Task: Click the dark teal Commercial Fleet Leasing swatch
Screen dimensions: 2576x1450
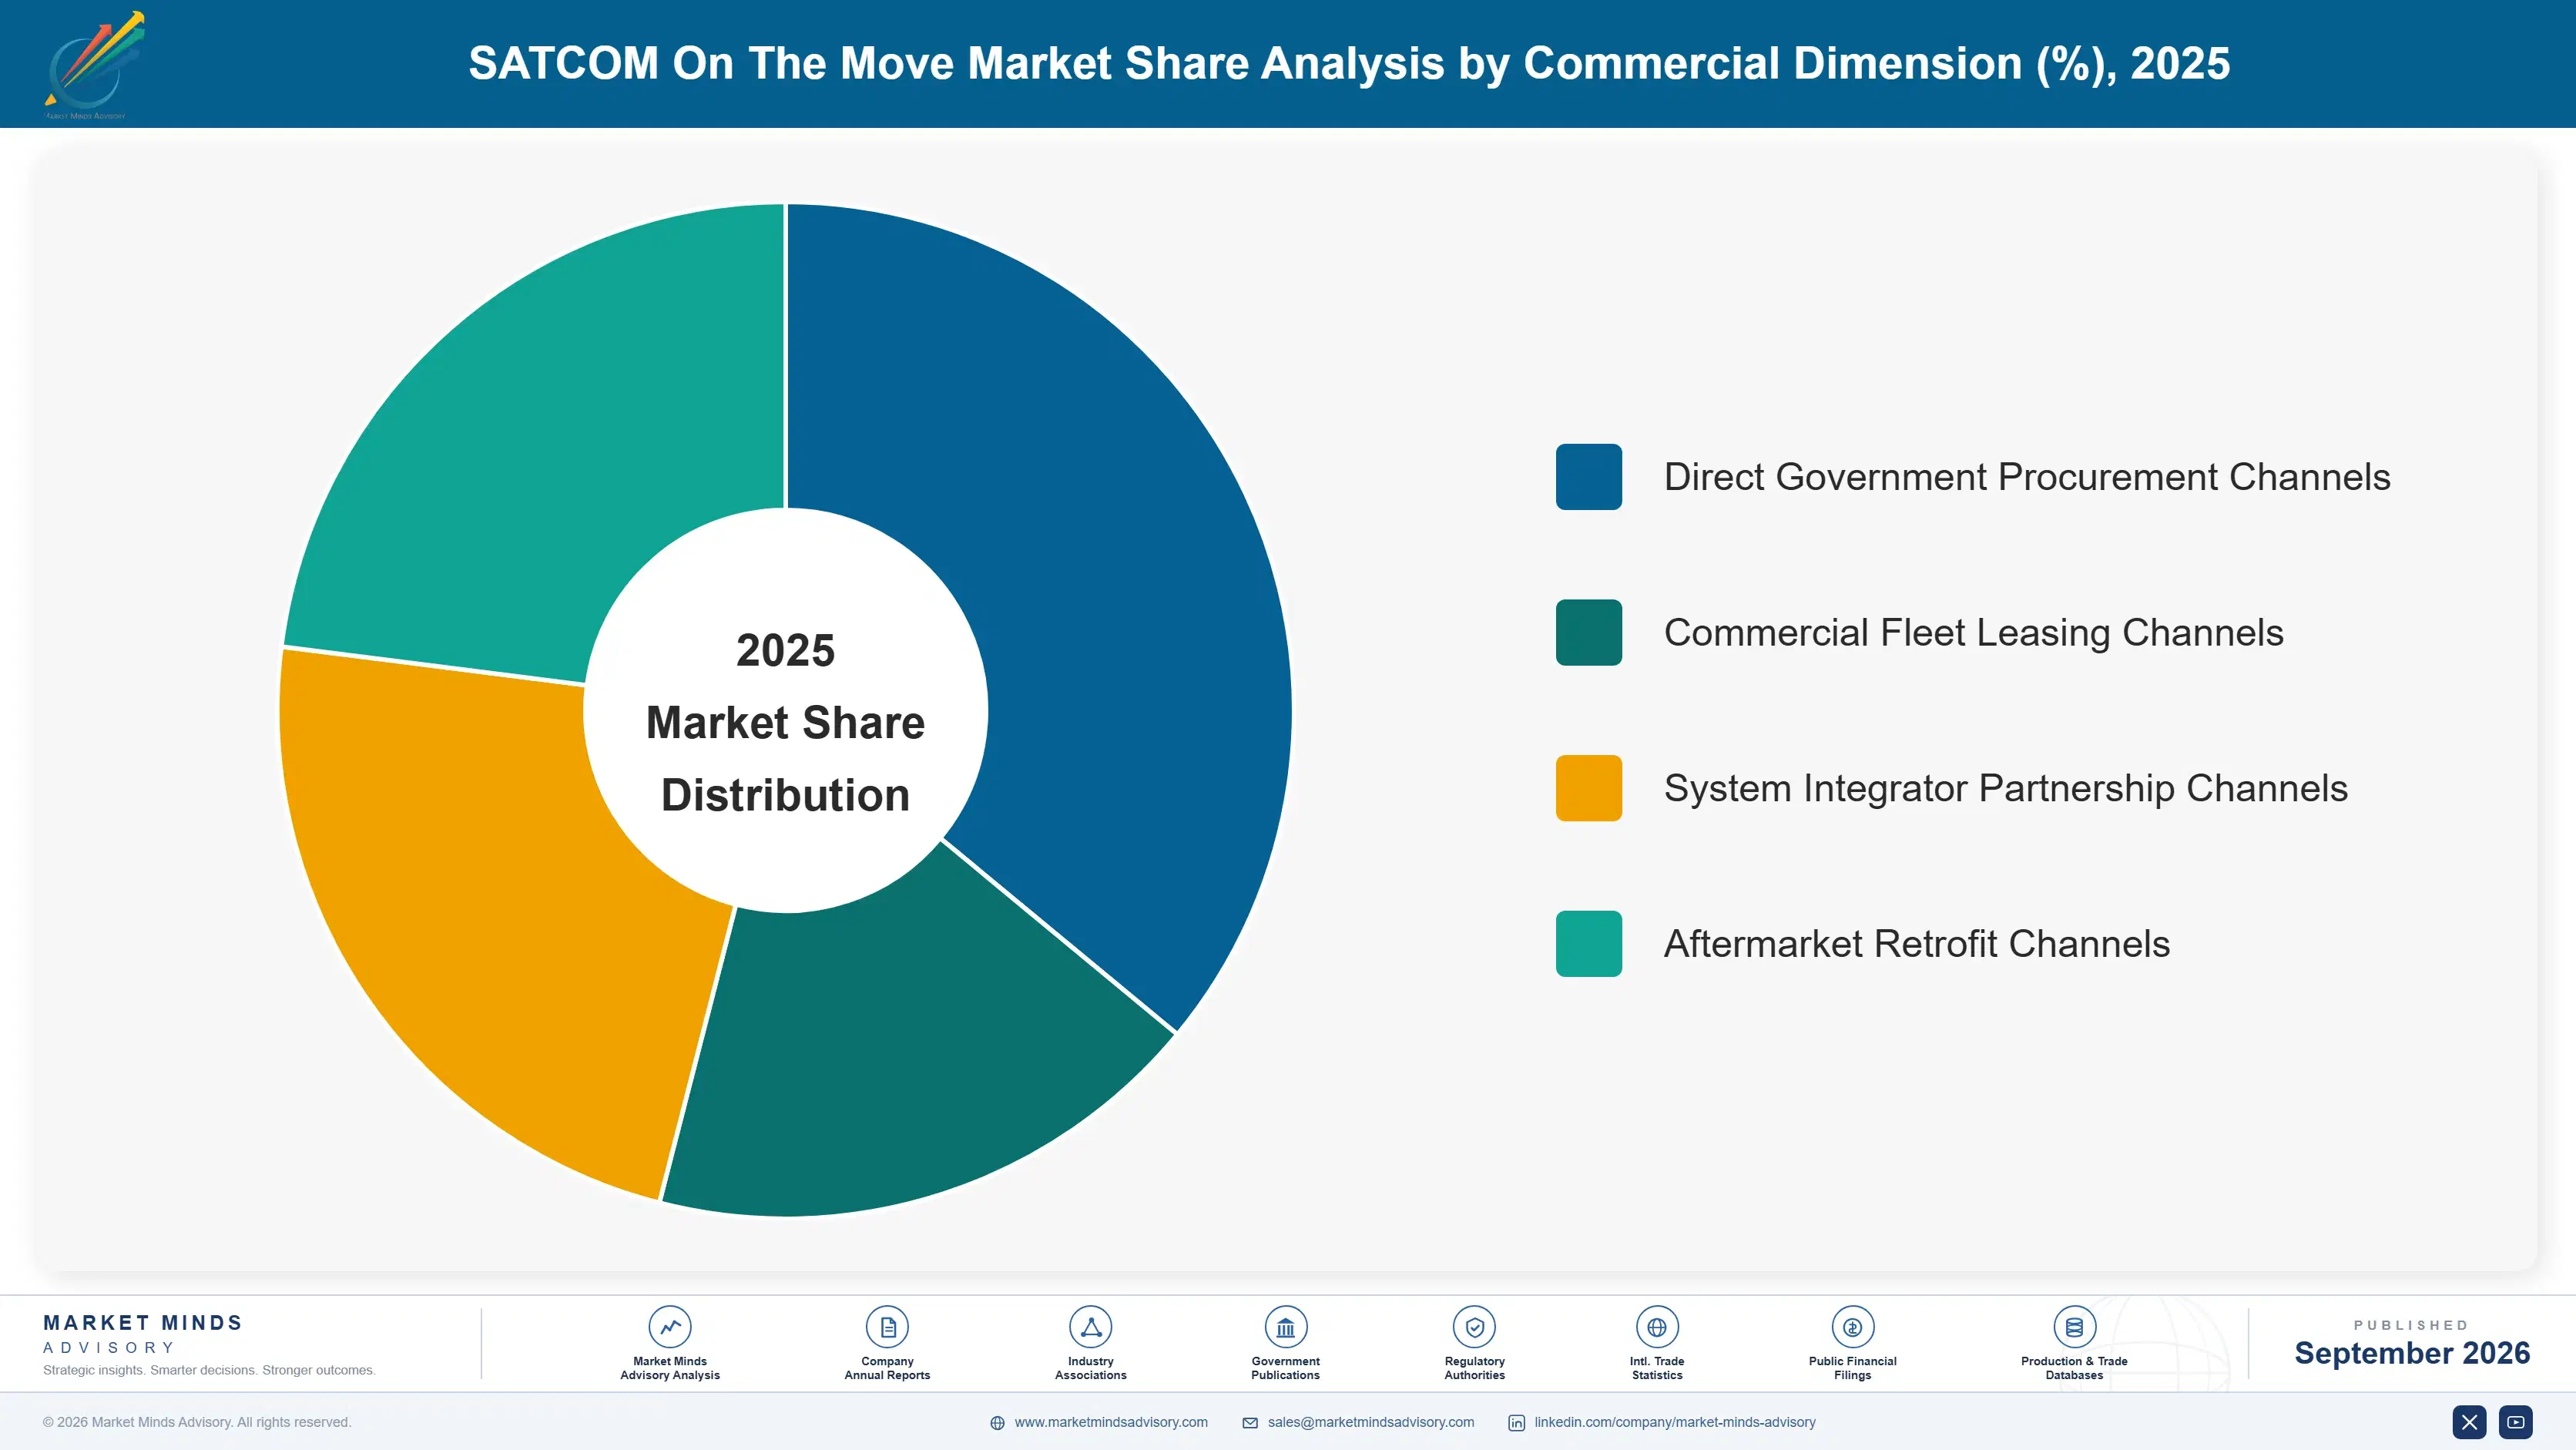Action: click(x=1588, y=633)
